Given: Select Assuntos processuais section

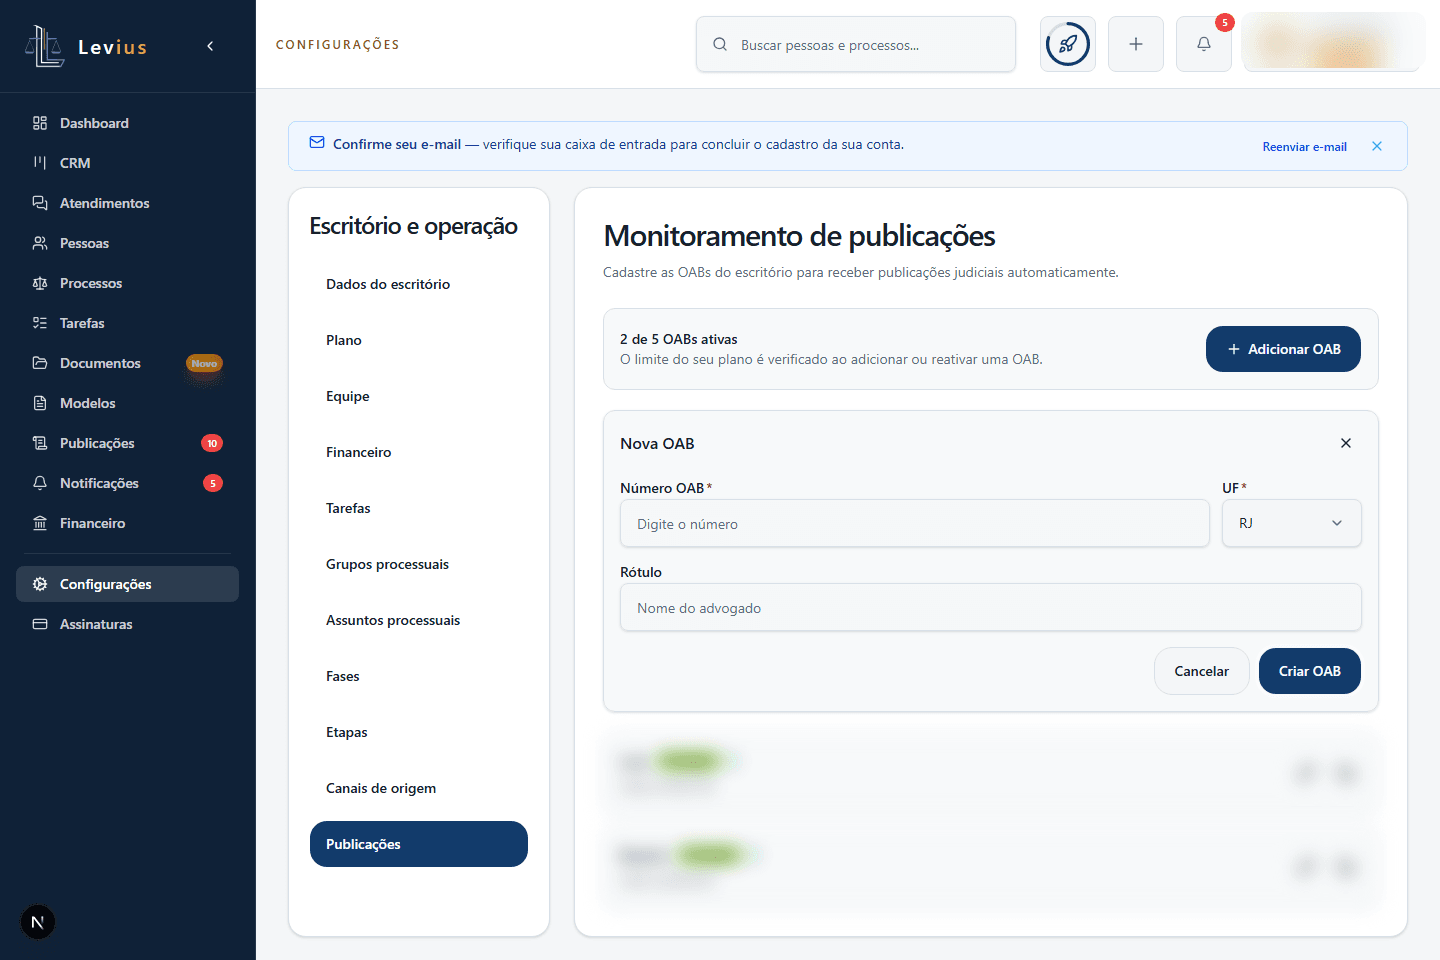Looking at the screenshot, I should tap(419, 620).
